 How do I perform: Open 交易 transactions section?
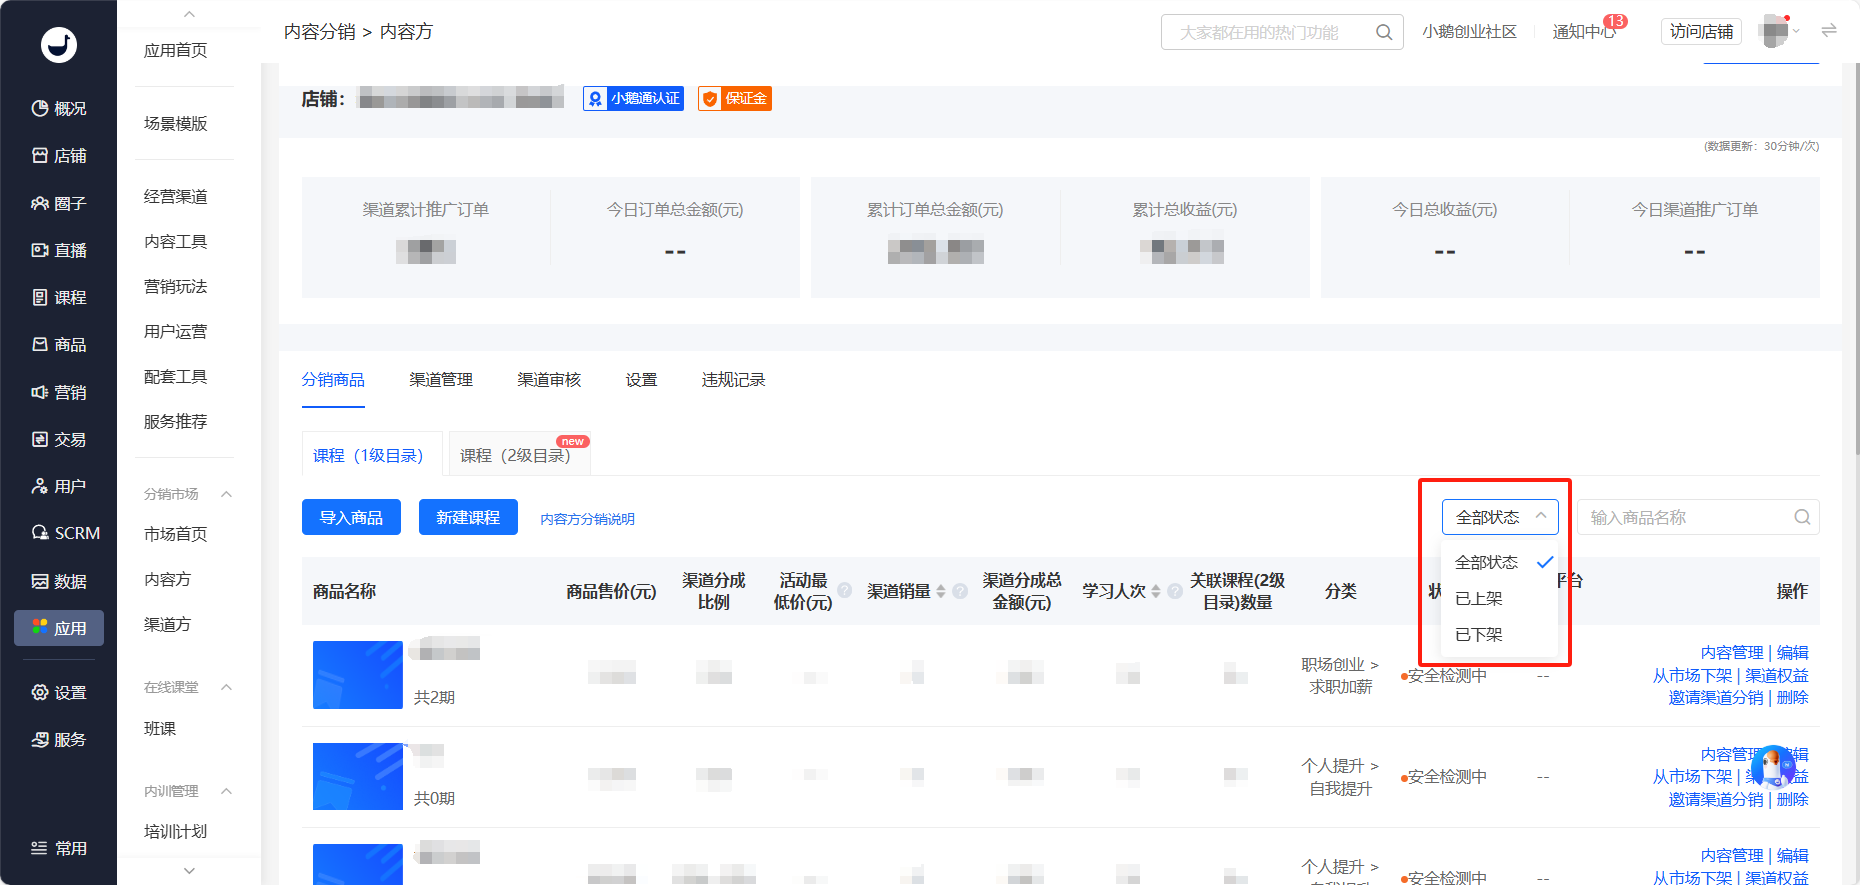[x=59, y=439]
